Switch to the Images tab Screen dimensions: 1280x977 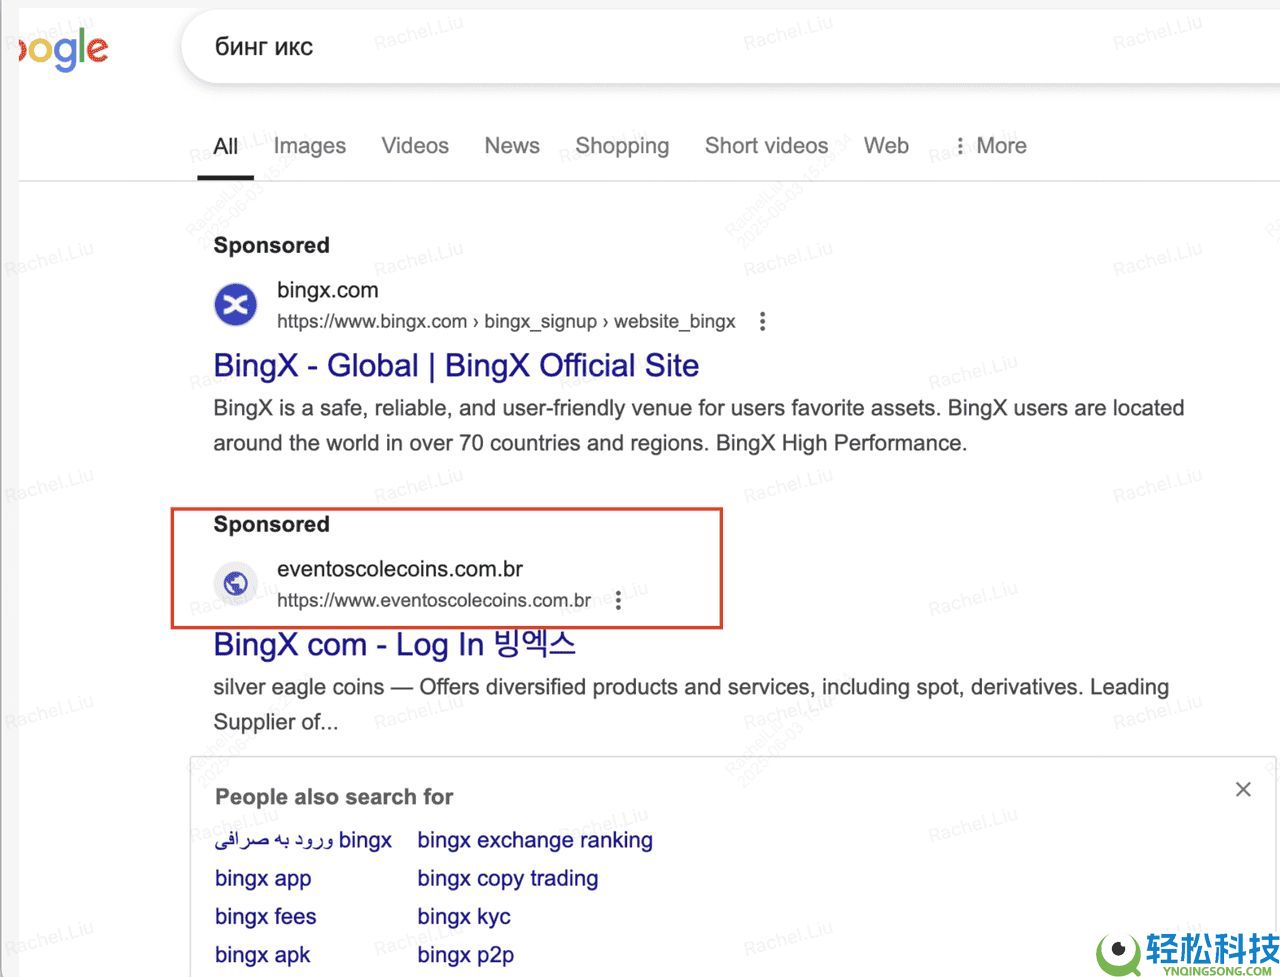coord(309,146)
